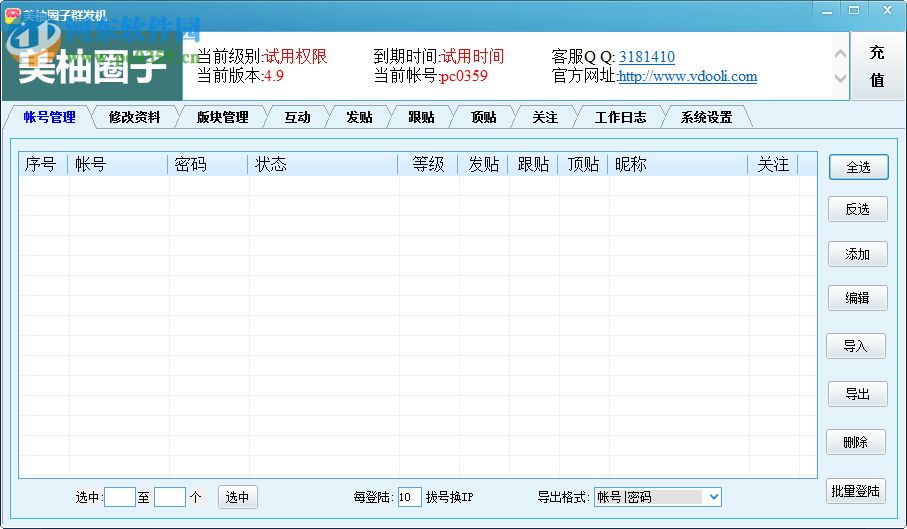View the 工作日志 tab
The height and width of the screenshot is (529, 907).
(620, 117)
